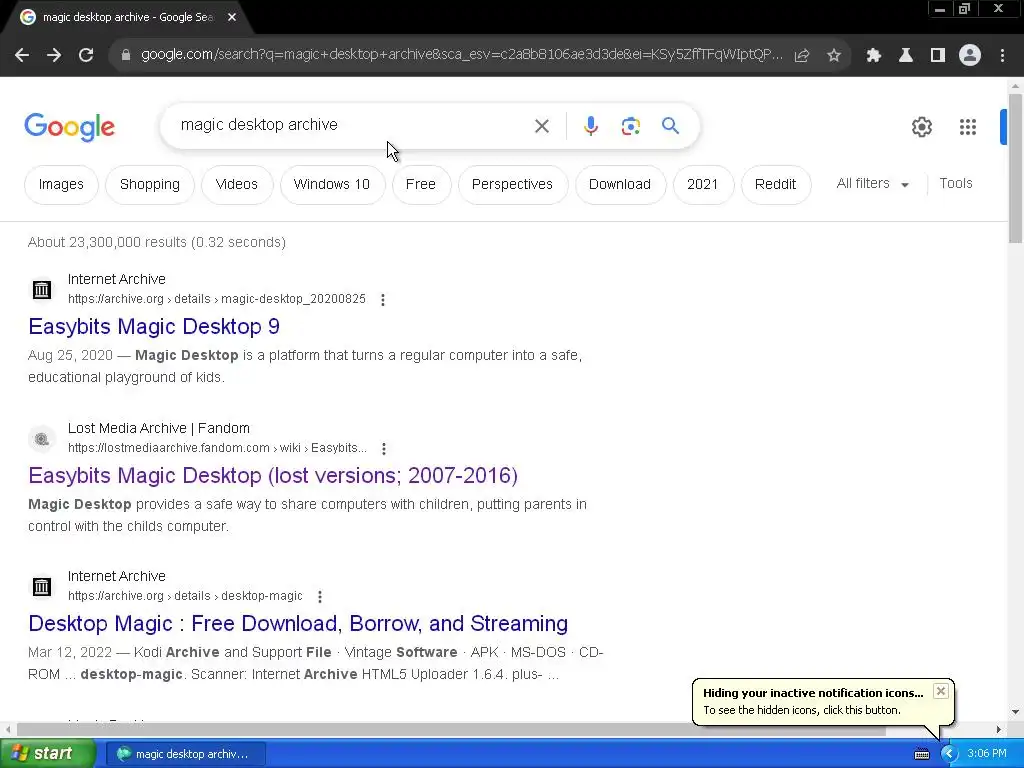
Task: Click Internet Archive favicon of magic-desktop_20200825 result
Action: pos(42,289)
